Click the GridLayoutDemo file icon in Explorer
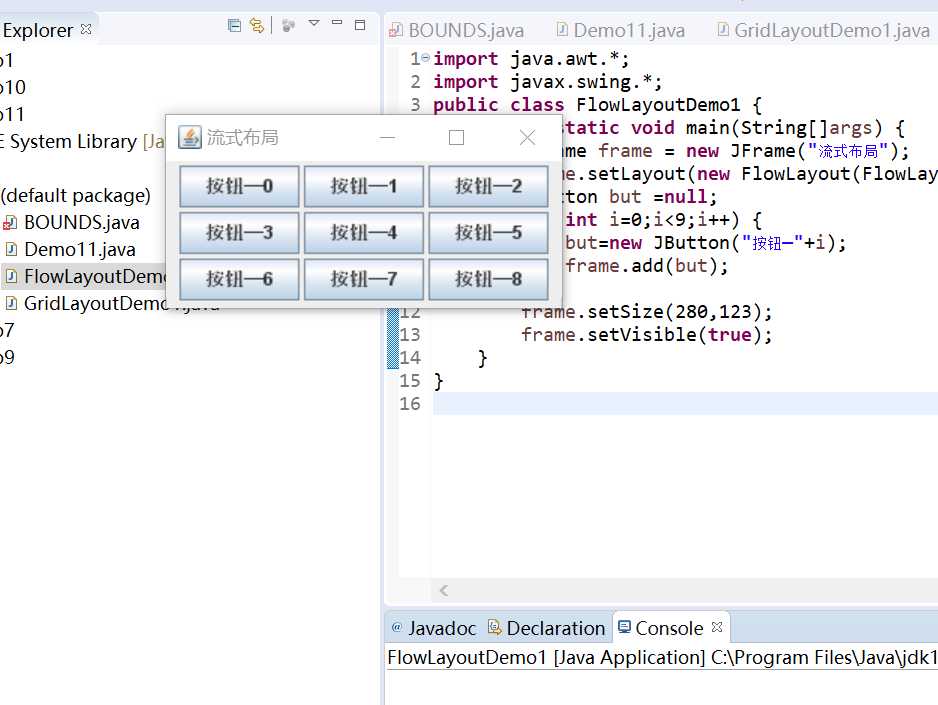The width and height of the screenshot is (938, 705). click(x=11, y=303)
